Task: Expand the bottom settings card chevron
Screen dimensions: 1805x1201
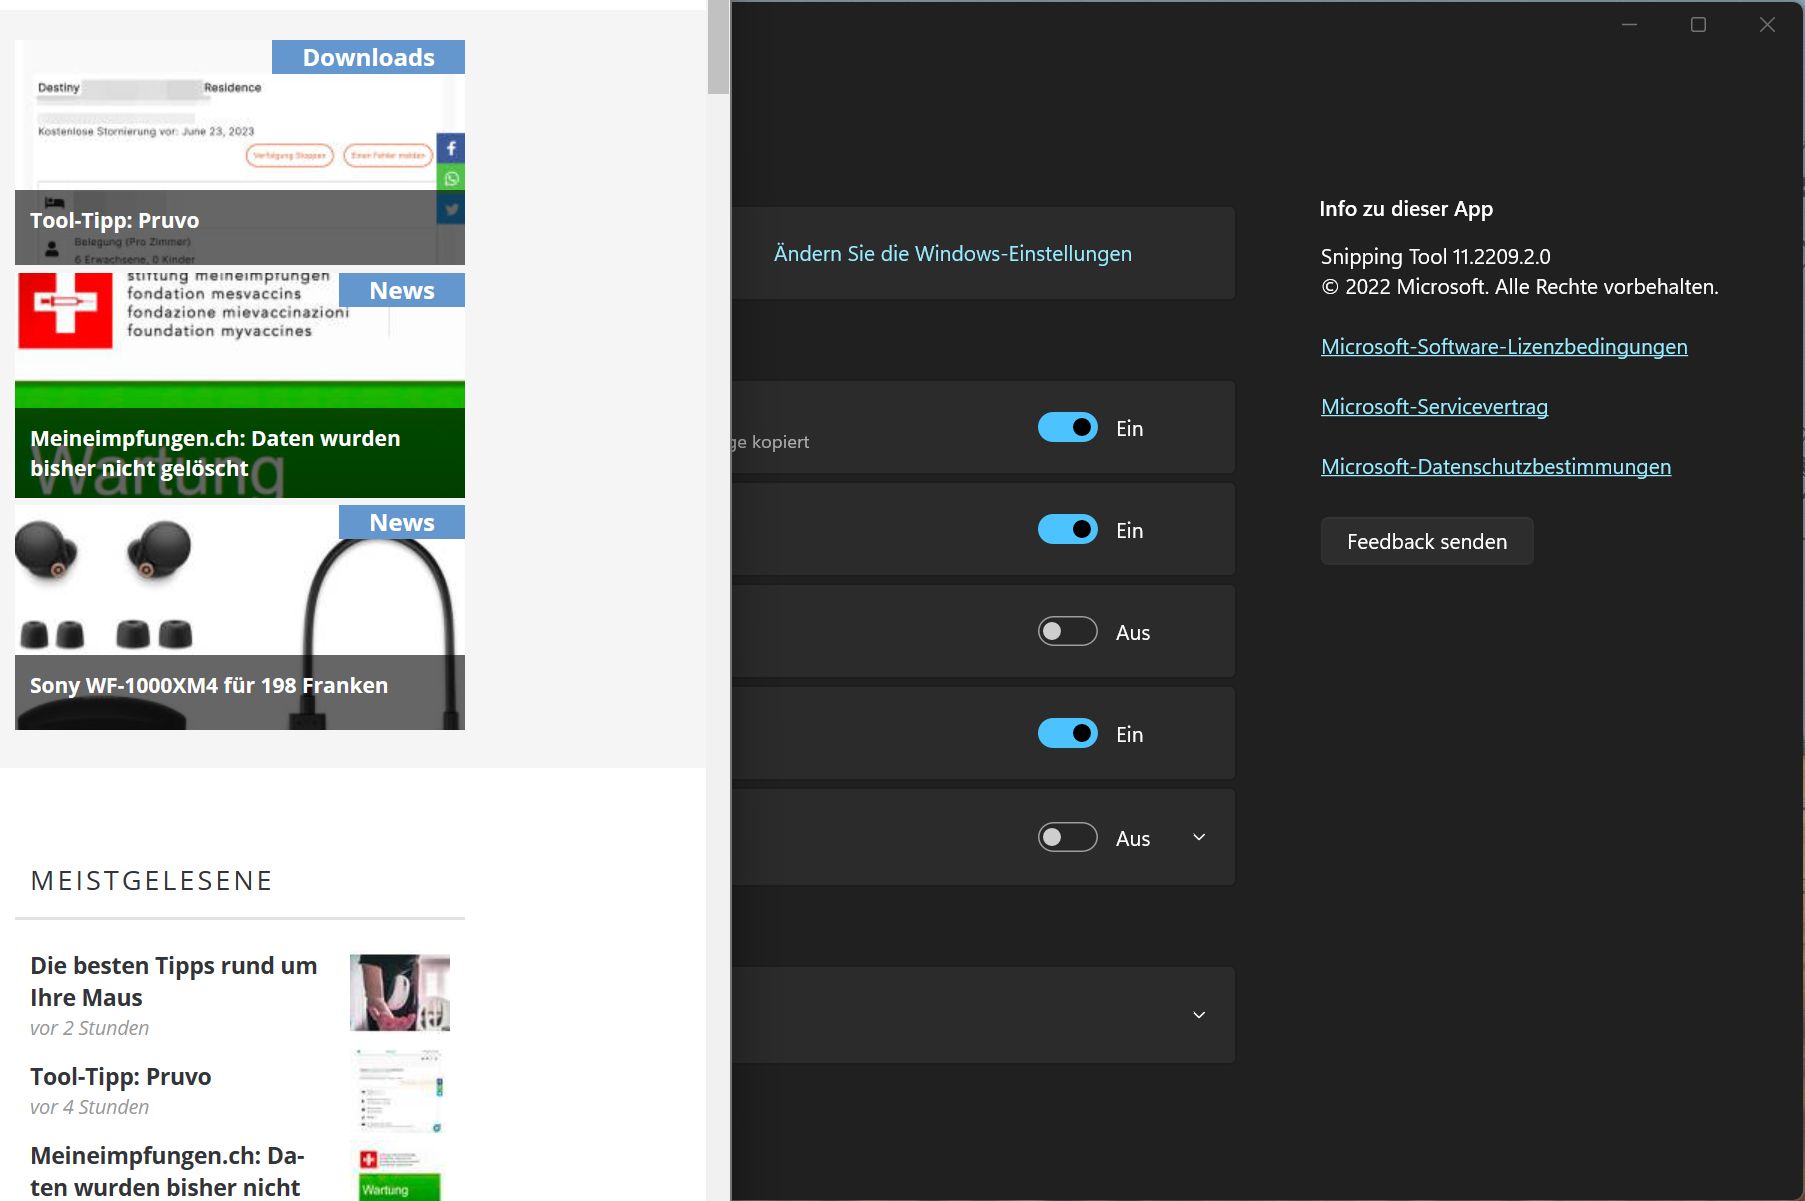Action: [x=1199, y=1015]
